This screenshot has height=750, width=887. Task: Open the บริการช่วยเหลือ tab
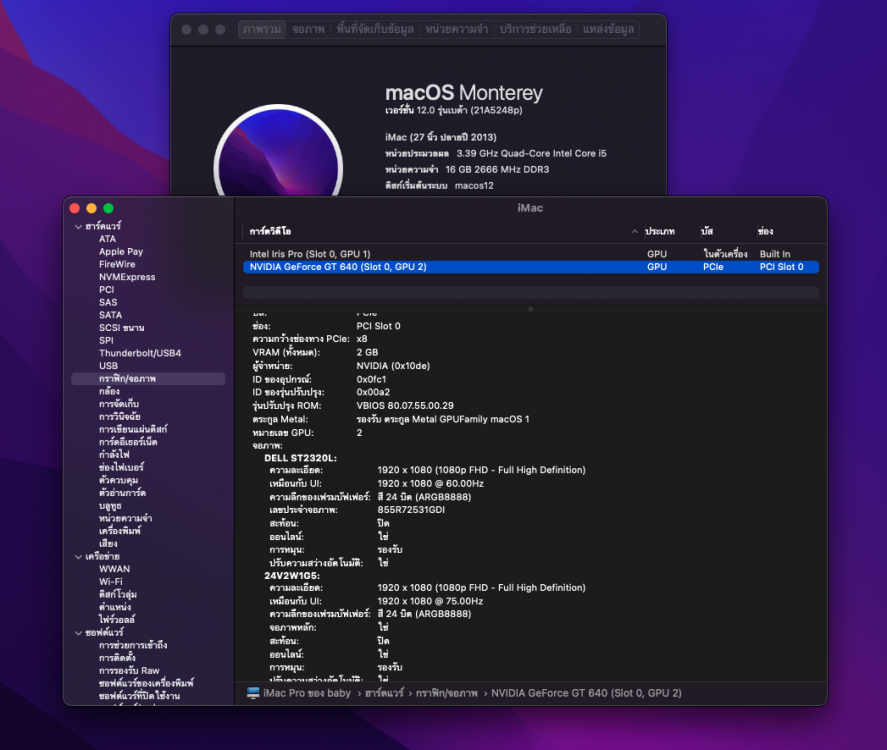(x=535, y=29)
